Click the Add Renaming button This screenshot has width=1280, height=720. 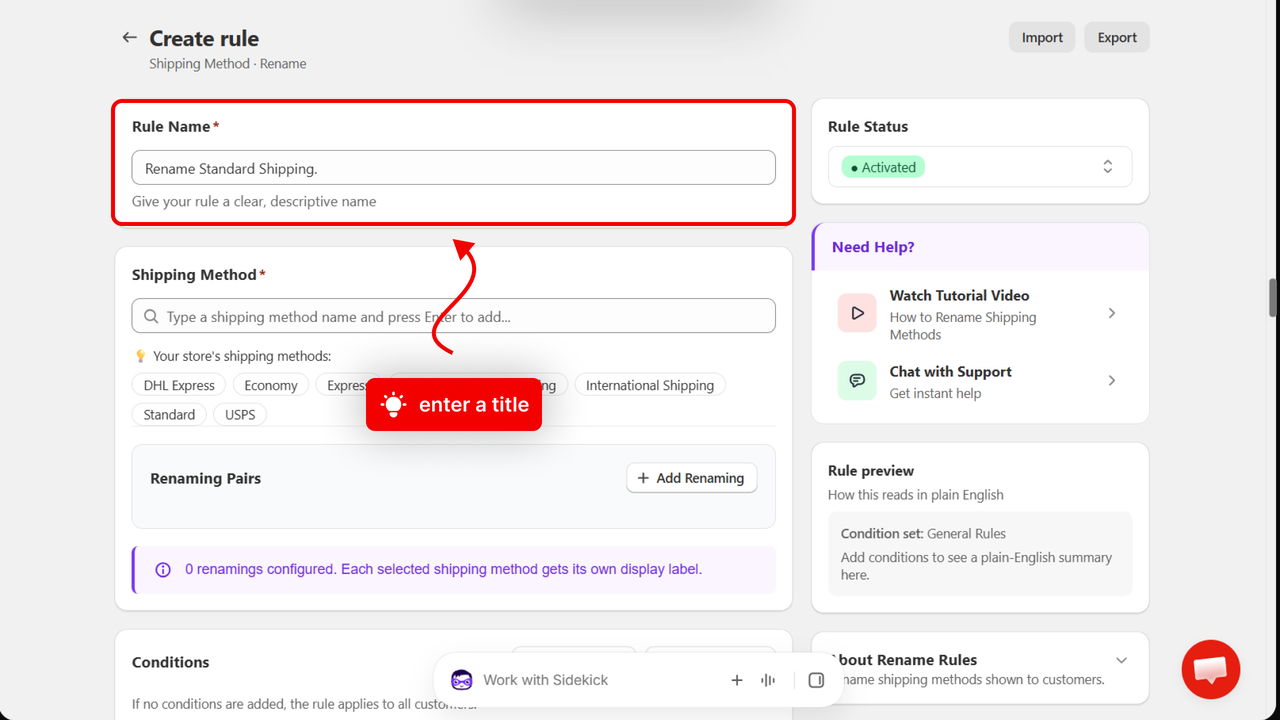point(692,478)
